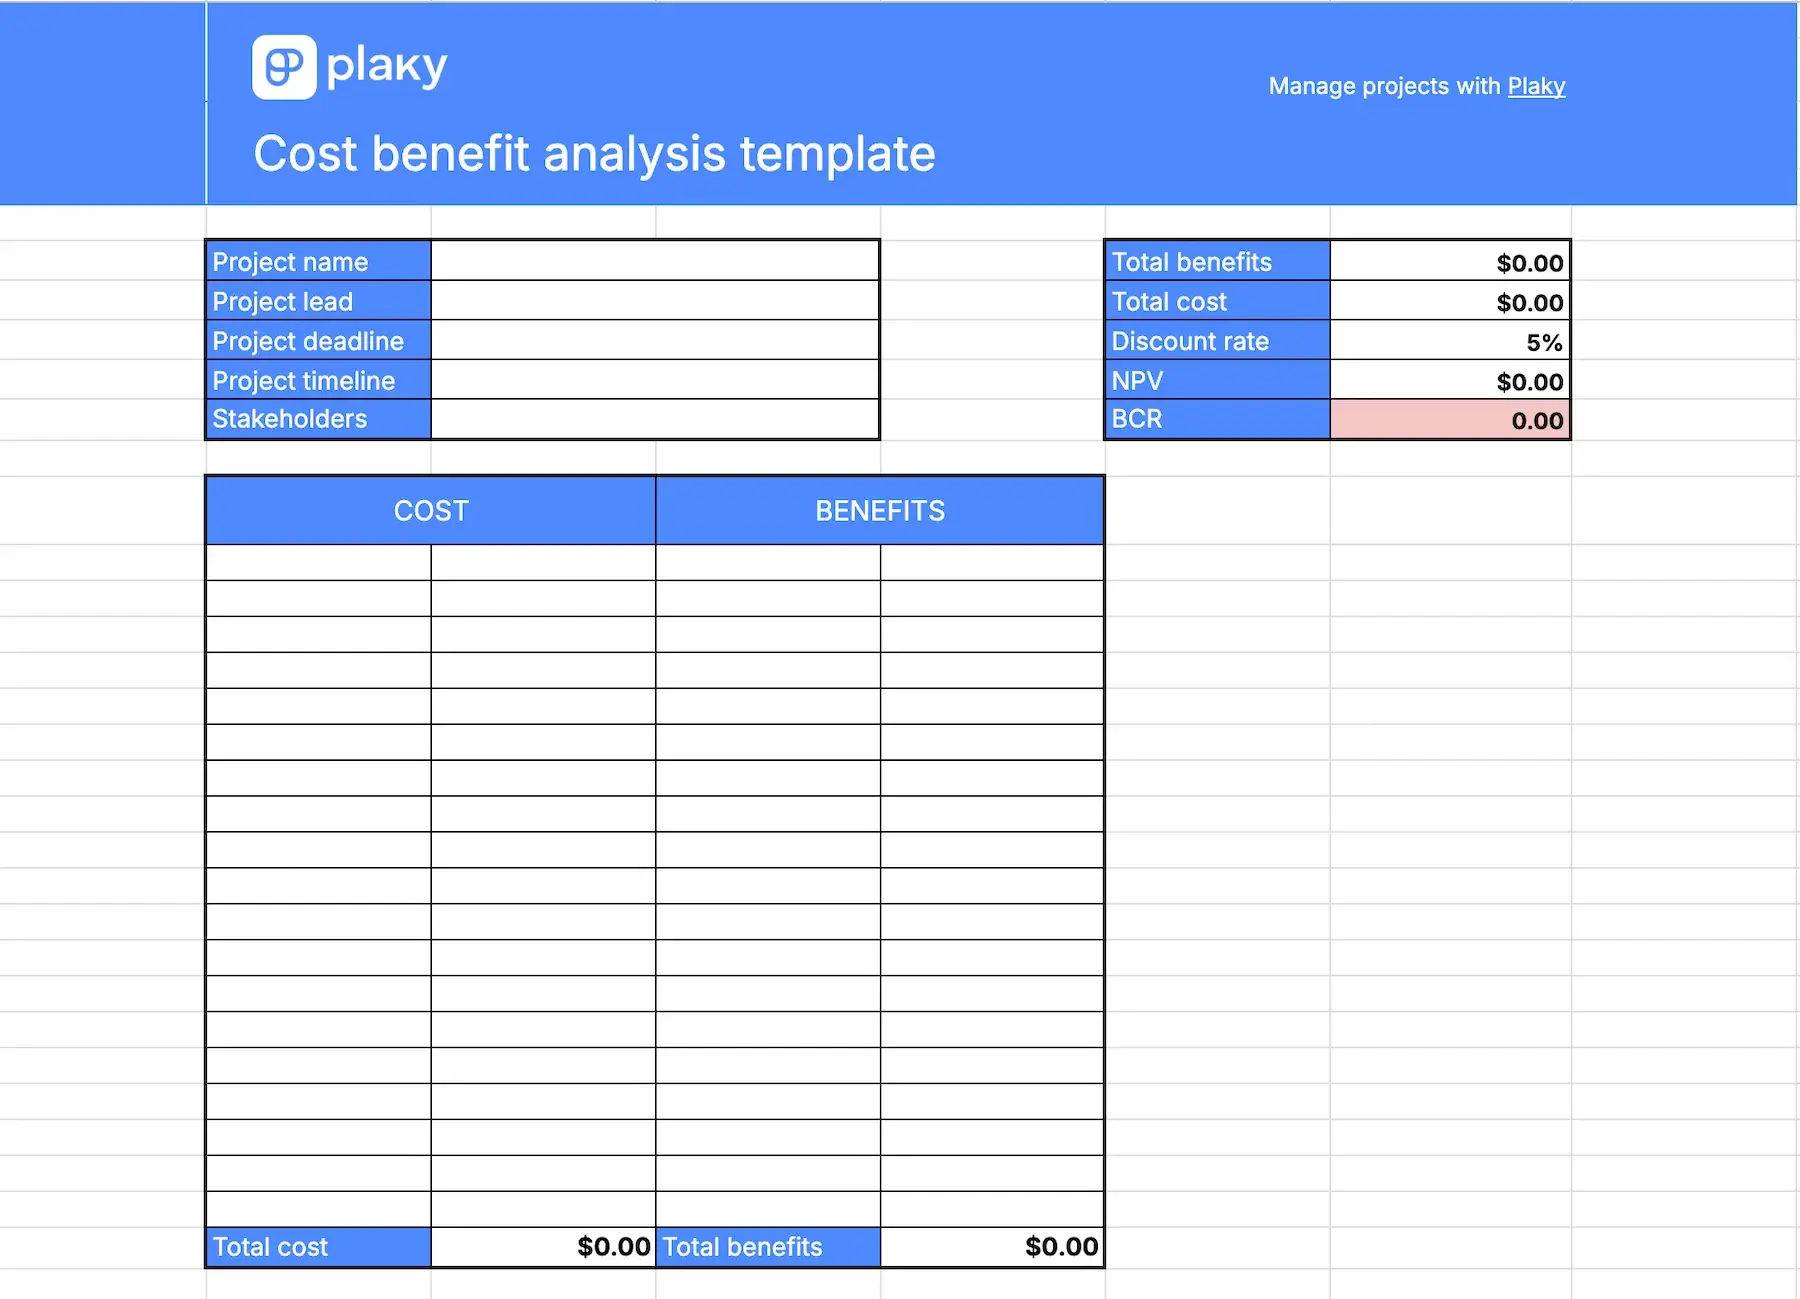Screen dimensions: 1800x1299
Task: Click the $0.00 NPV value cell
Action: [1450, 380]
